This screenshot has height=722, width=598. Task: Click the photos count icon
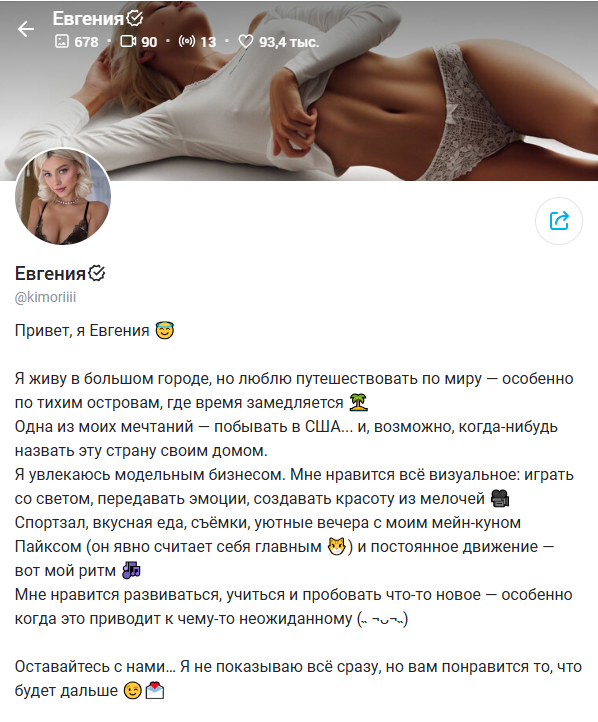(61, 41)
